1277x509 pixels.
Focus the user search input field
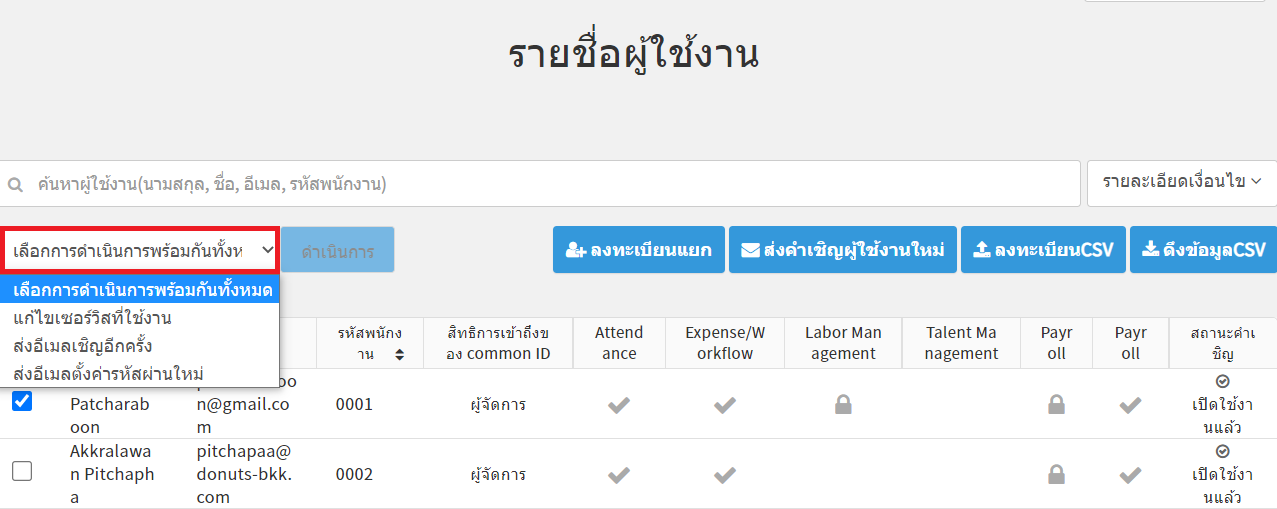540,184
